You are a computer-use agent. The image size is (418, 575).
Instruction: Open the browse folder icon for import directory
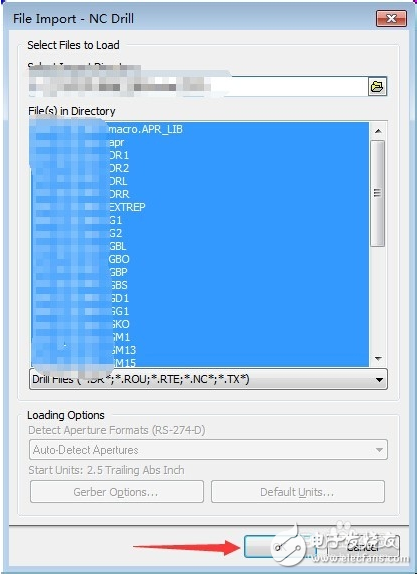point(377,87)
